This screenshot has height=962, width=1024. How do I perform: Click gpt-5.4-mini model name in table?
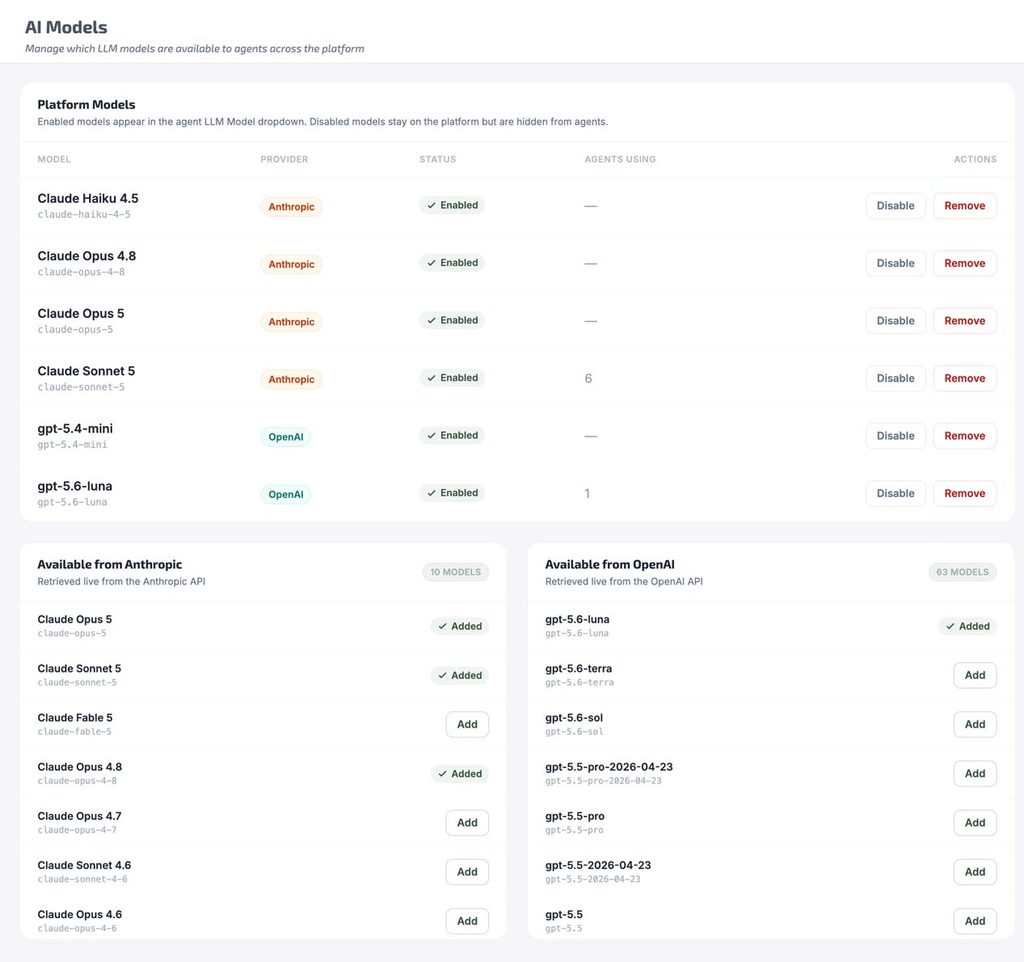pyautogui.click(x=75, y=428)
